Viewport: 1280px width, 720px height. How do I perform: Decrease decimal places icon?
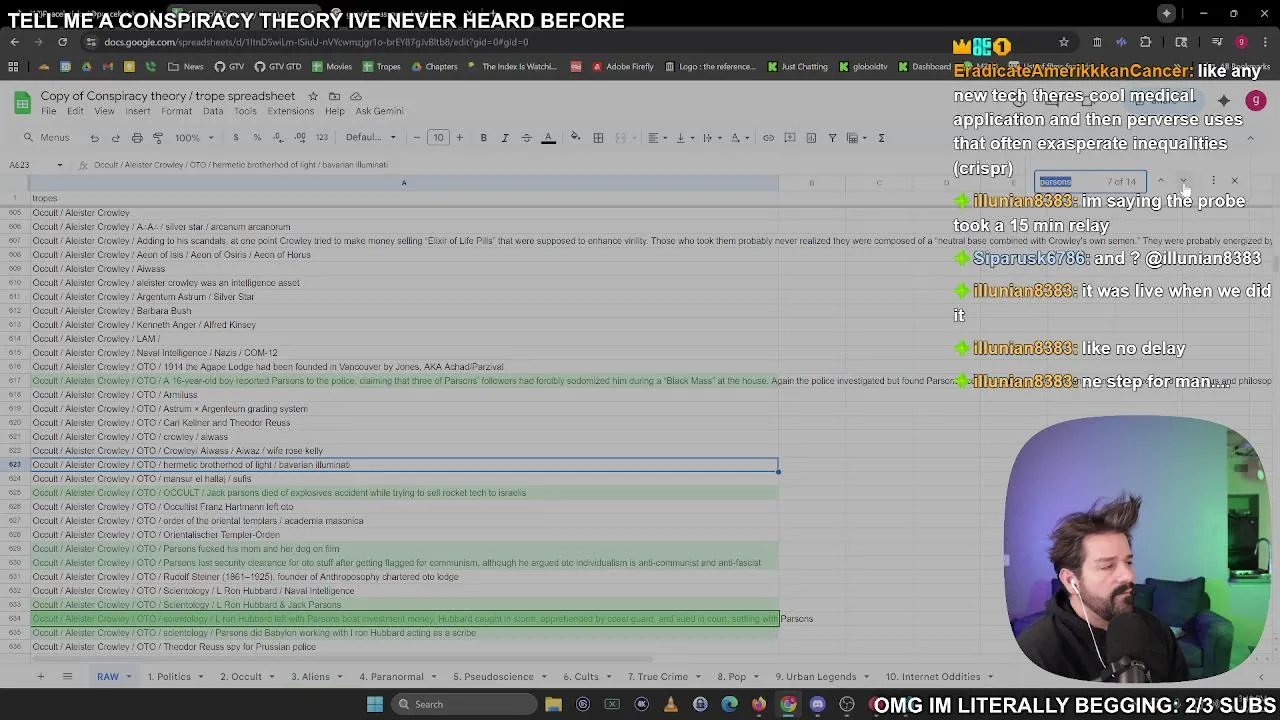click(x=278, y=138)
